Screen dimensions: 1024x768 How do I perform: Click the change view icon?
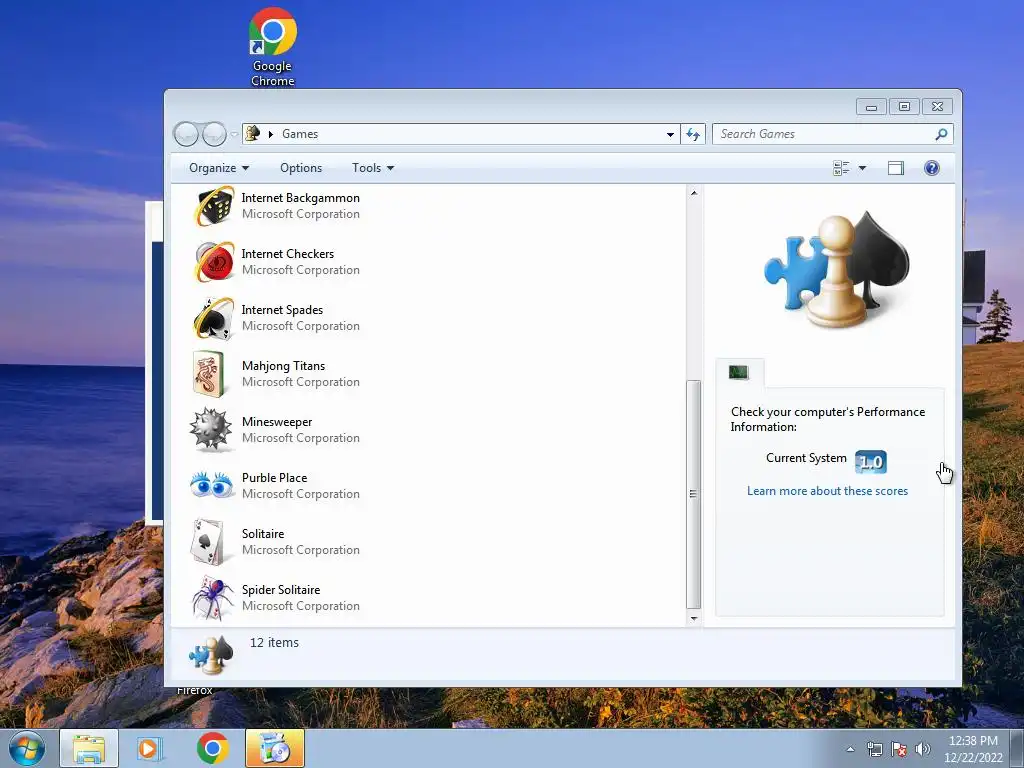click(841, 168)
